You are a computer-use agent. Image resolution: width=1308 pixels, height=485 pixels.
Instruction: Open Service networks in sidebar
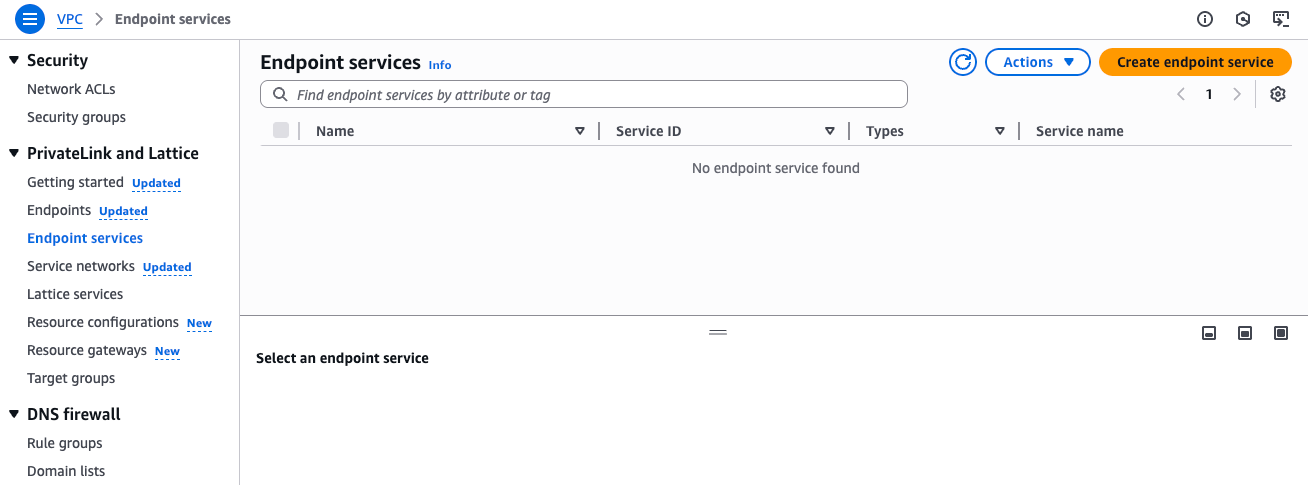coord(80,267)
